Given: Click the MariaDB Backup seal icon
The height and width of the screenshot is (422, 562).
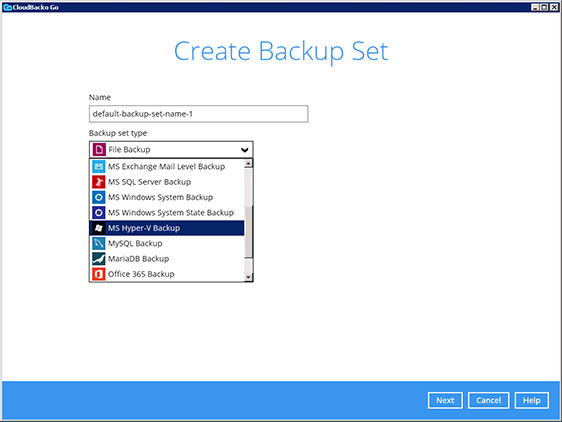Looking at the screenshot, I should tap(99, 259).
